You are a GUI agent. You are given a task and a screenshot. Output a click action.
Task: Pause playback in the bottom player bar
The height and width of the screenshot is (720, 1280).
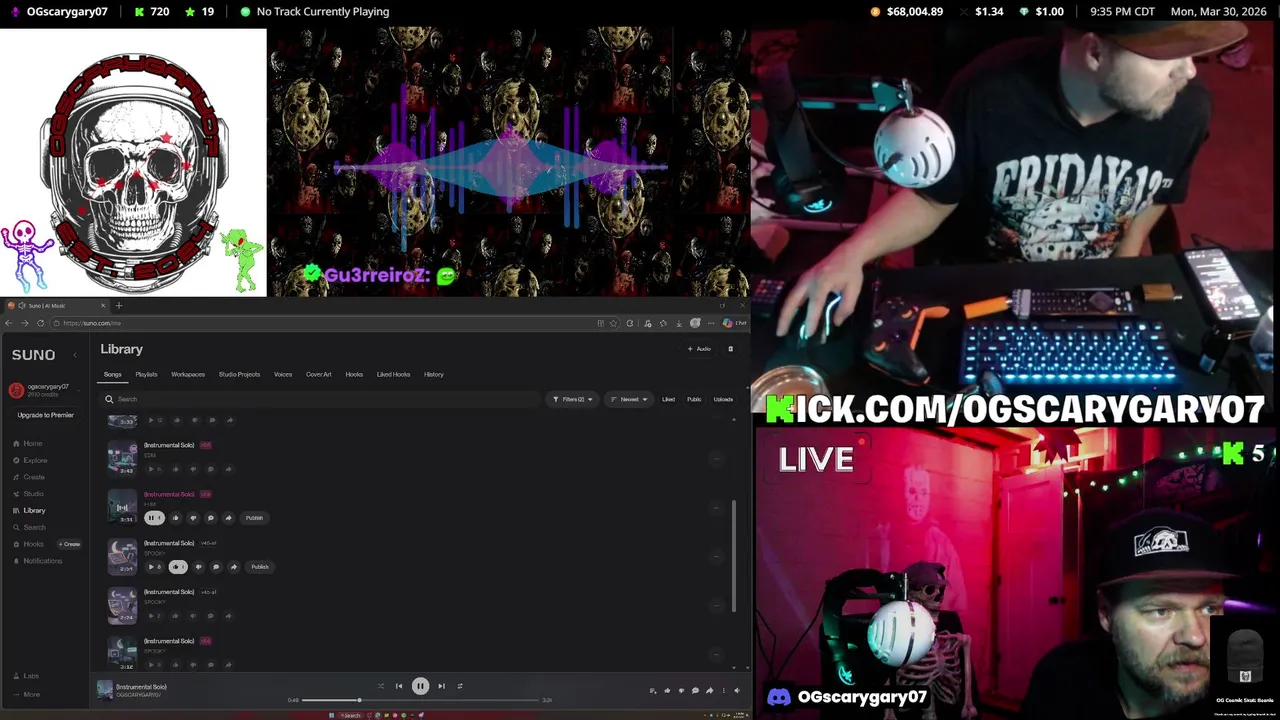pos(420,686)
